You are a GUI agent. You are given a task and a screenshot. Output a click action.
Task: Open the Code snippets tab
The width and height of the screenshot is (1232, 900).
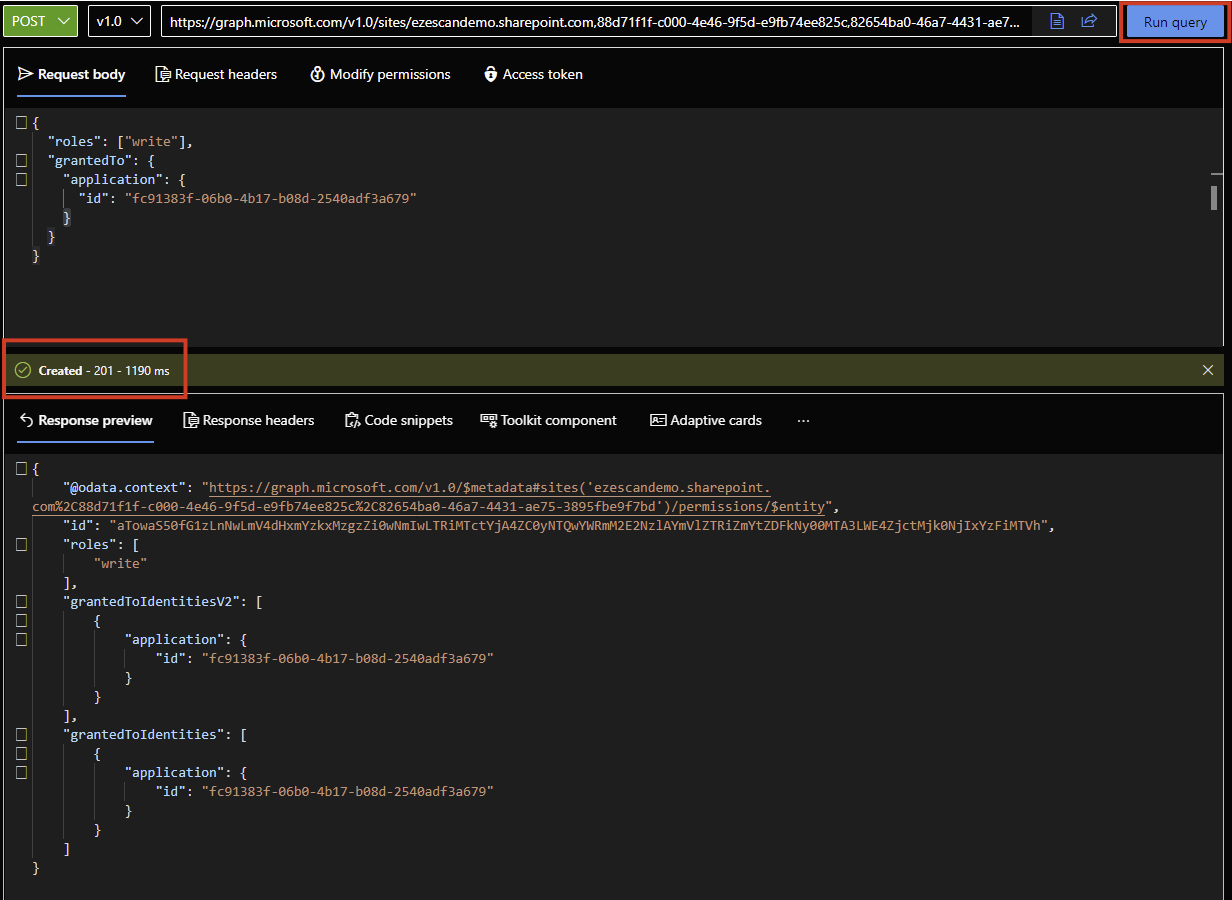pyautogui.click(x=398, y=420)
